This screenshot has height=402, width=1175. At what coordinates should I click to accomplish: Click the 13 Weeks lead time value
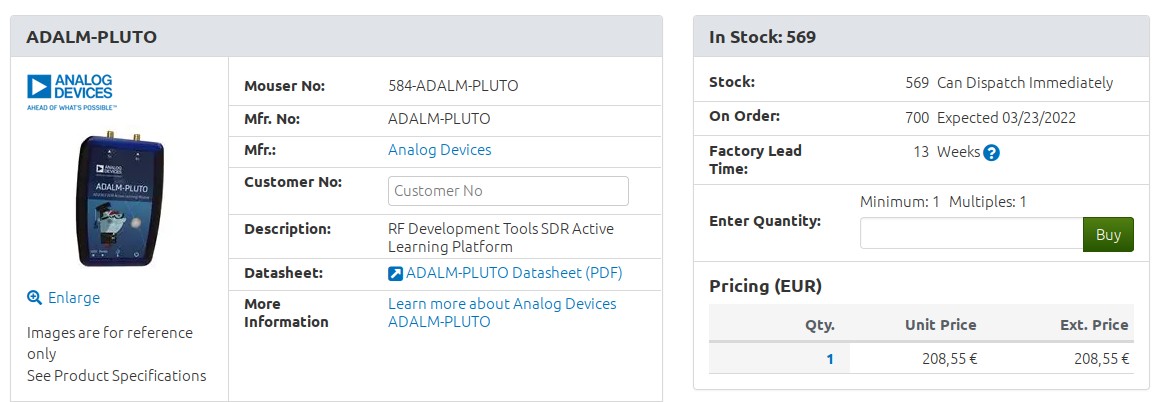coord(946,152)
